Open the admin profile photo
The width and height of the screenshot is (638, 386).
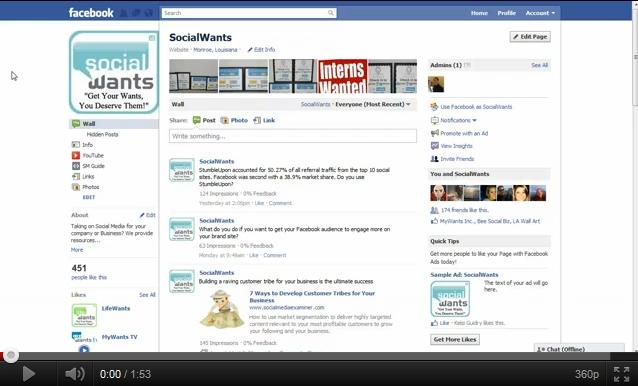(436, 84)
